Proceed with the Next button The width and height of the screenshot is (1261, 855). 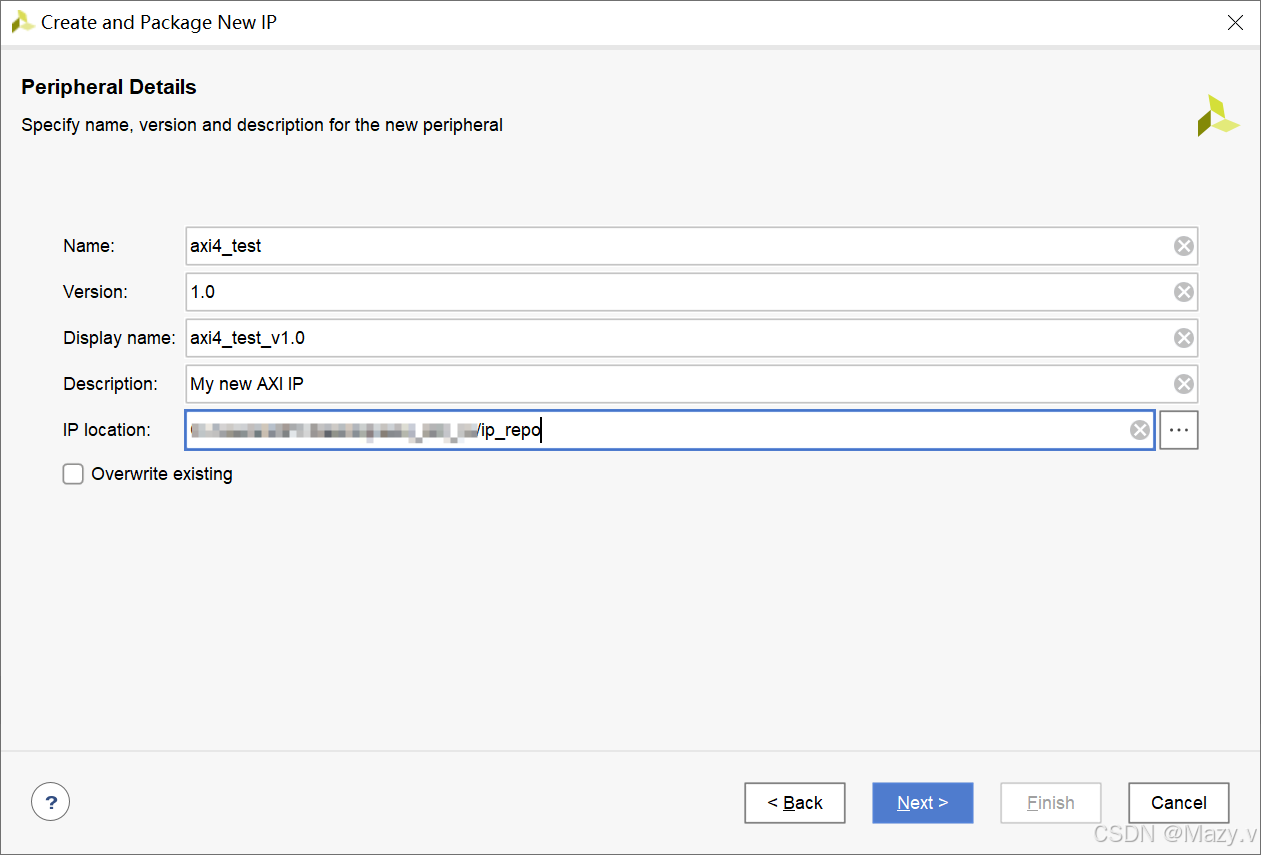[922, 802]
